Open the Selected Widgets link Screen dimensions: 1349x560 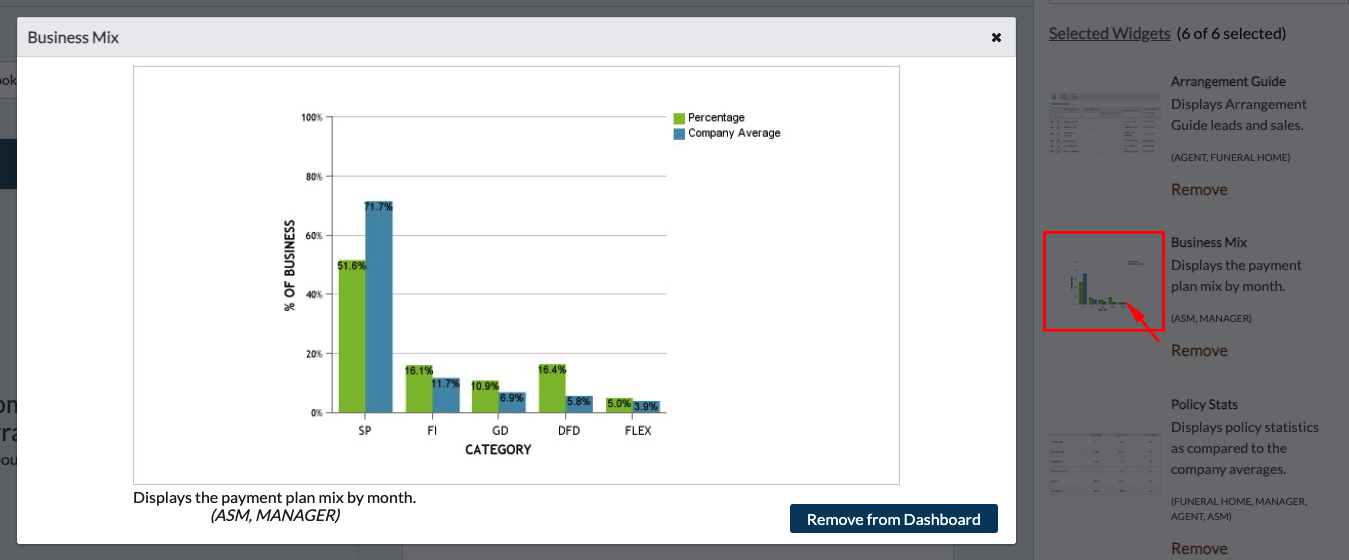[x=1110, y=33]
